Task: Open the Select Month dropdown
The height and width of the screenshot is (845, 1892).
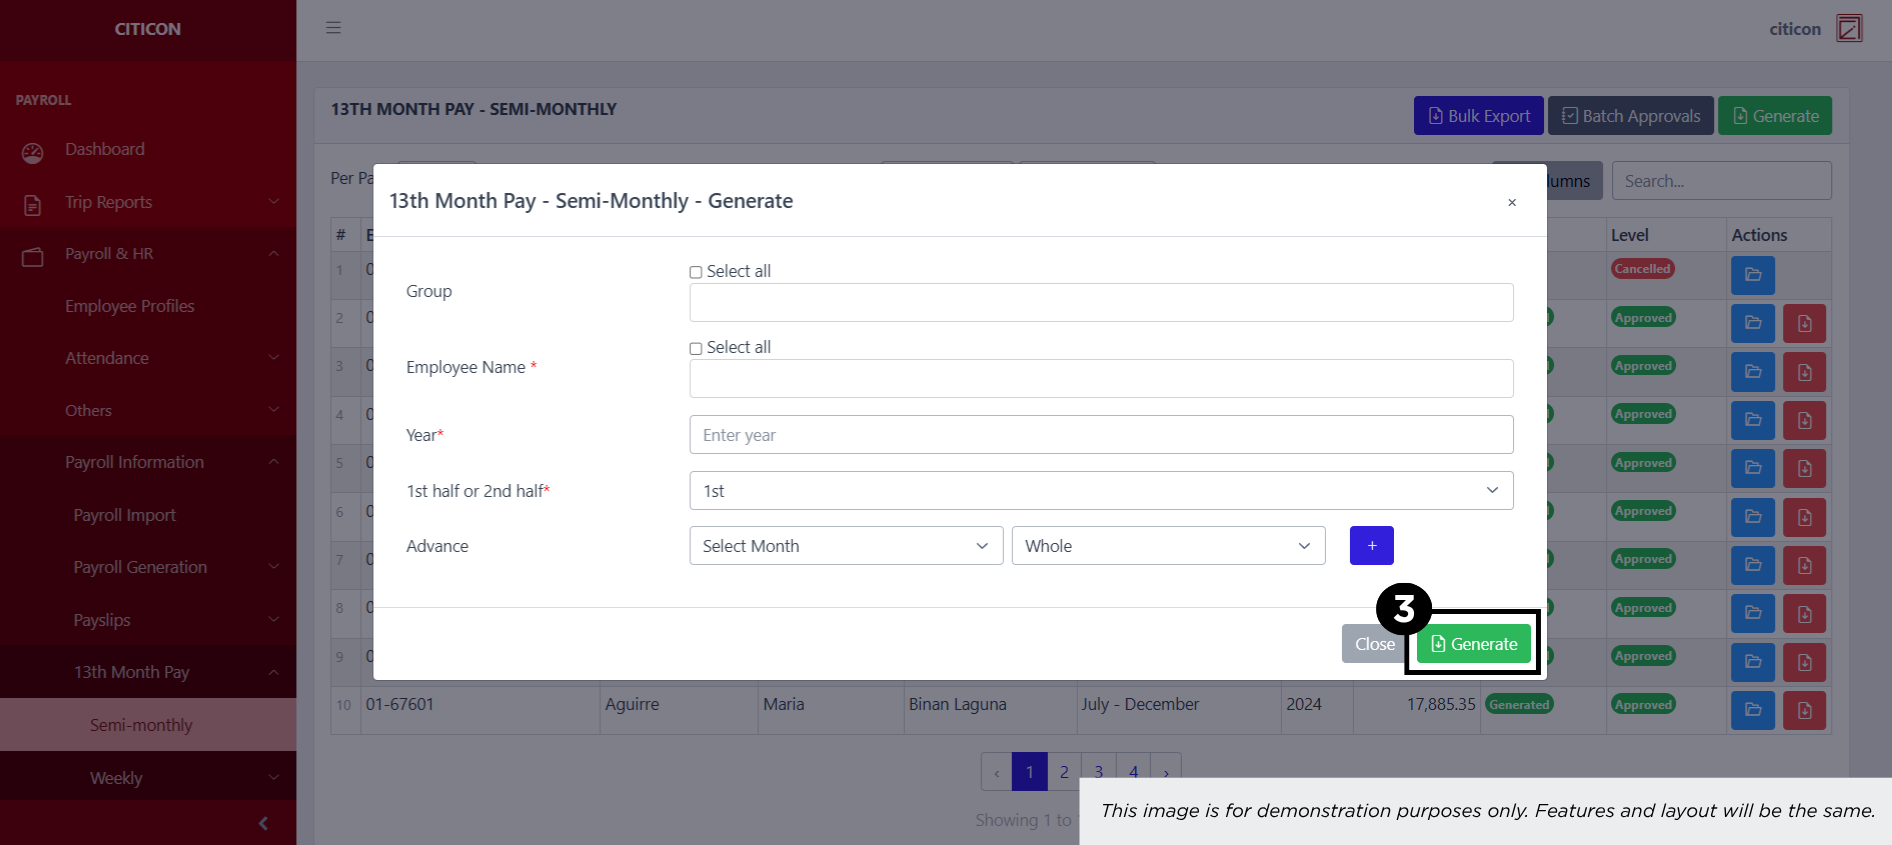Action: [x=845, y=546]
